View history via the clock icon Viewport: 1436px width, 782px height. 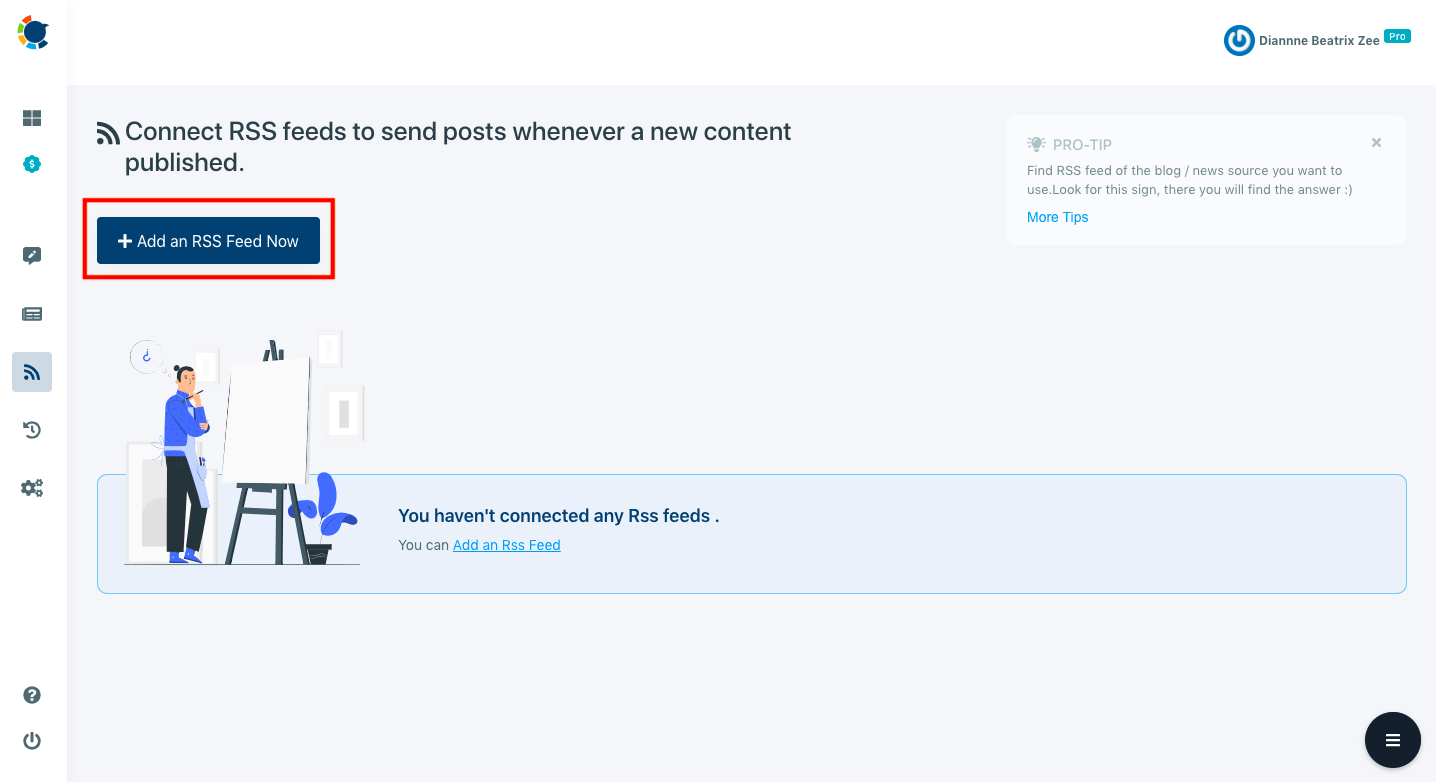pos(31,429)
